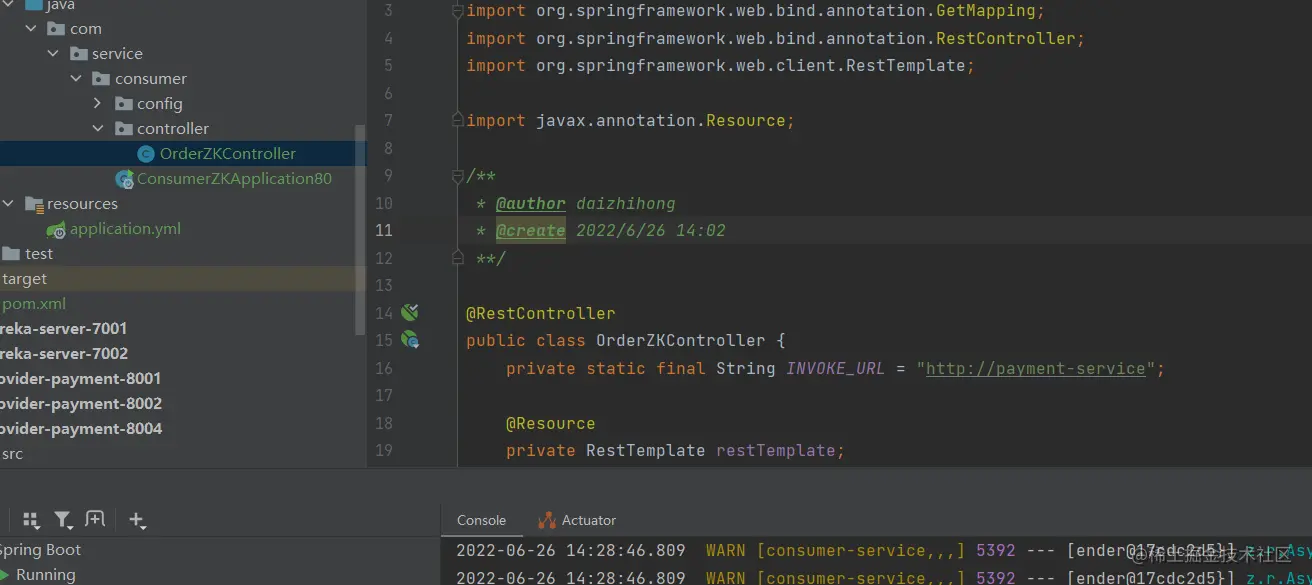The width and height of the screenshot is (1312, 585).
Task: Collapse the service package arrow
Action: (x=53, y=54)
